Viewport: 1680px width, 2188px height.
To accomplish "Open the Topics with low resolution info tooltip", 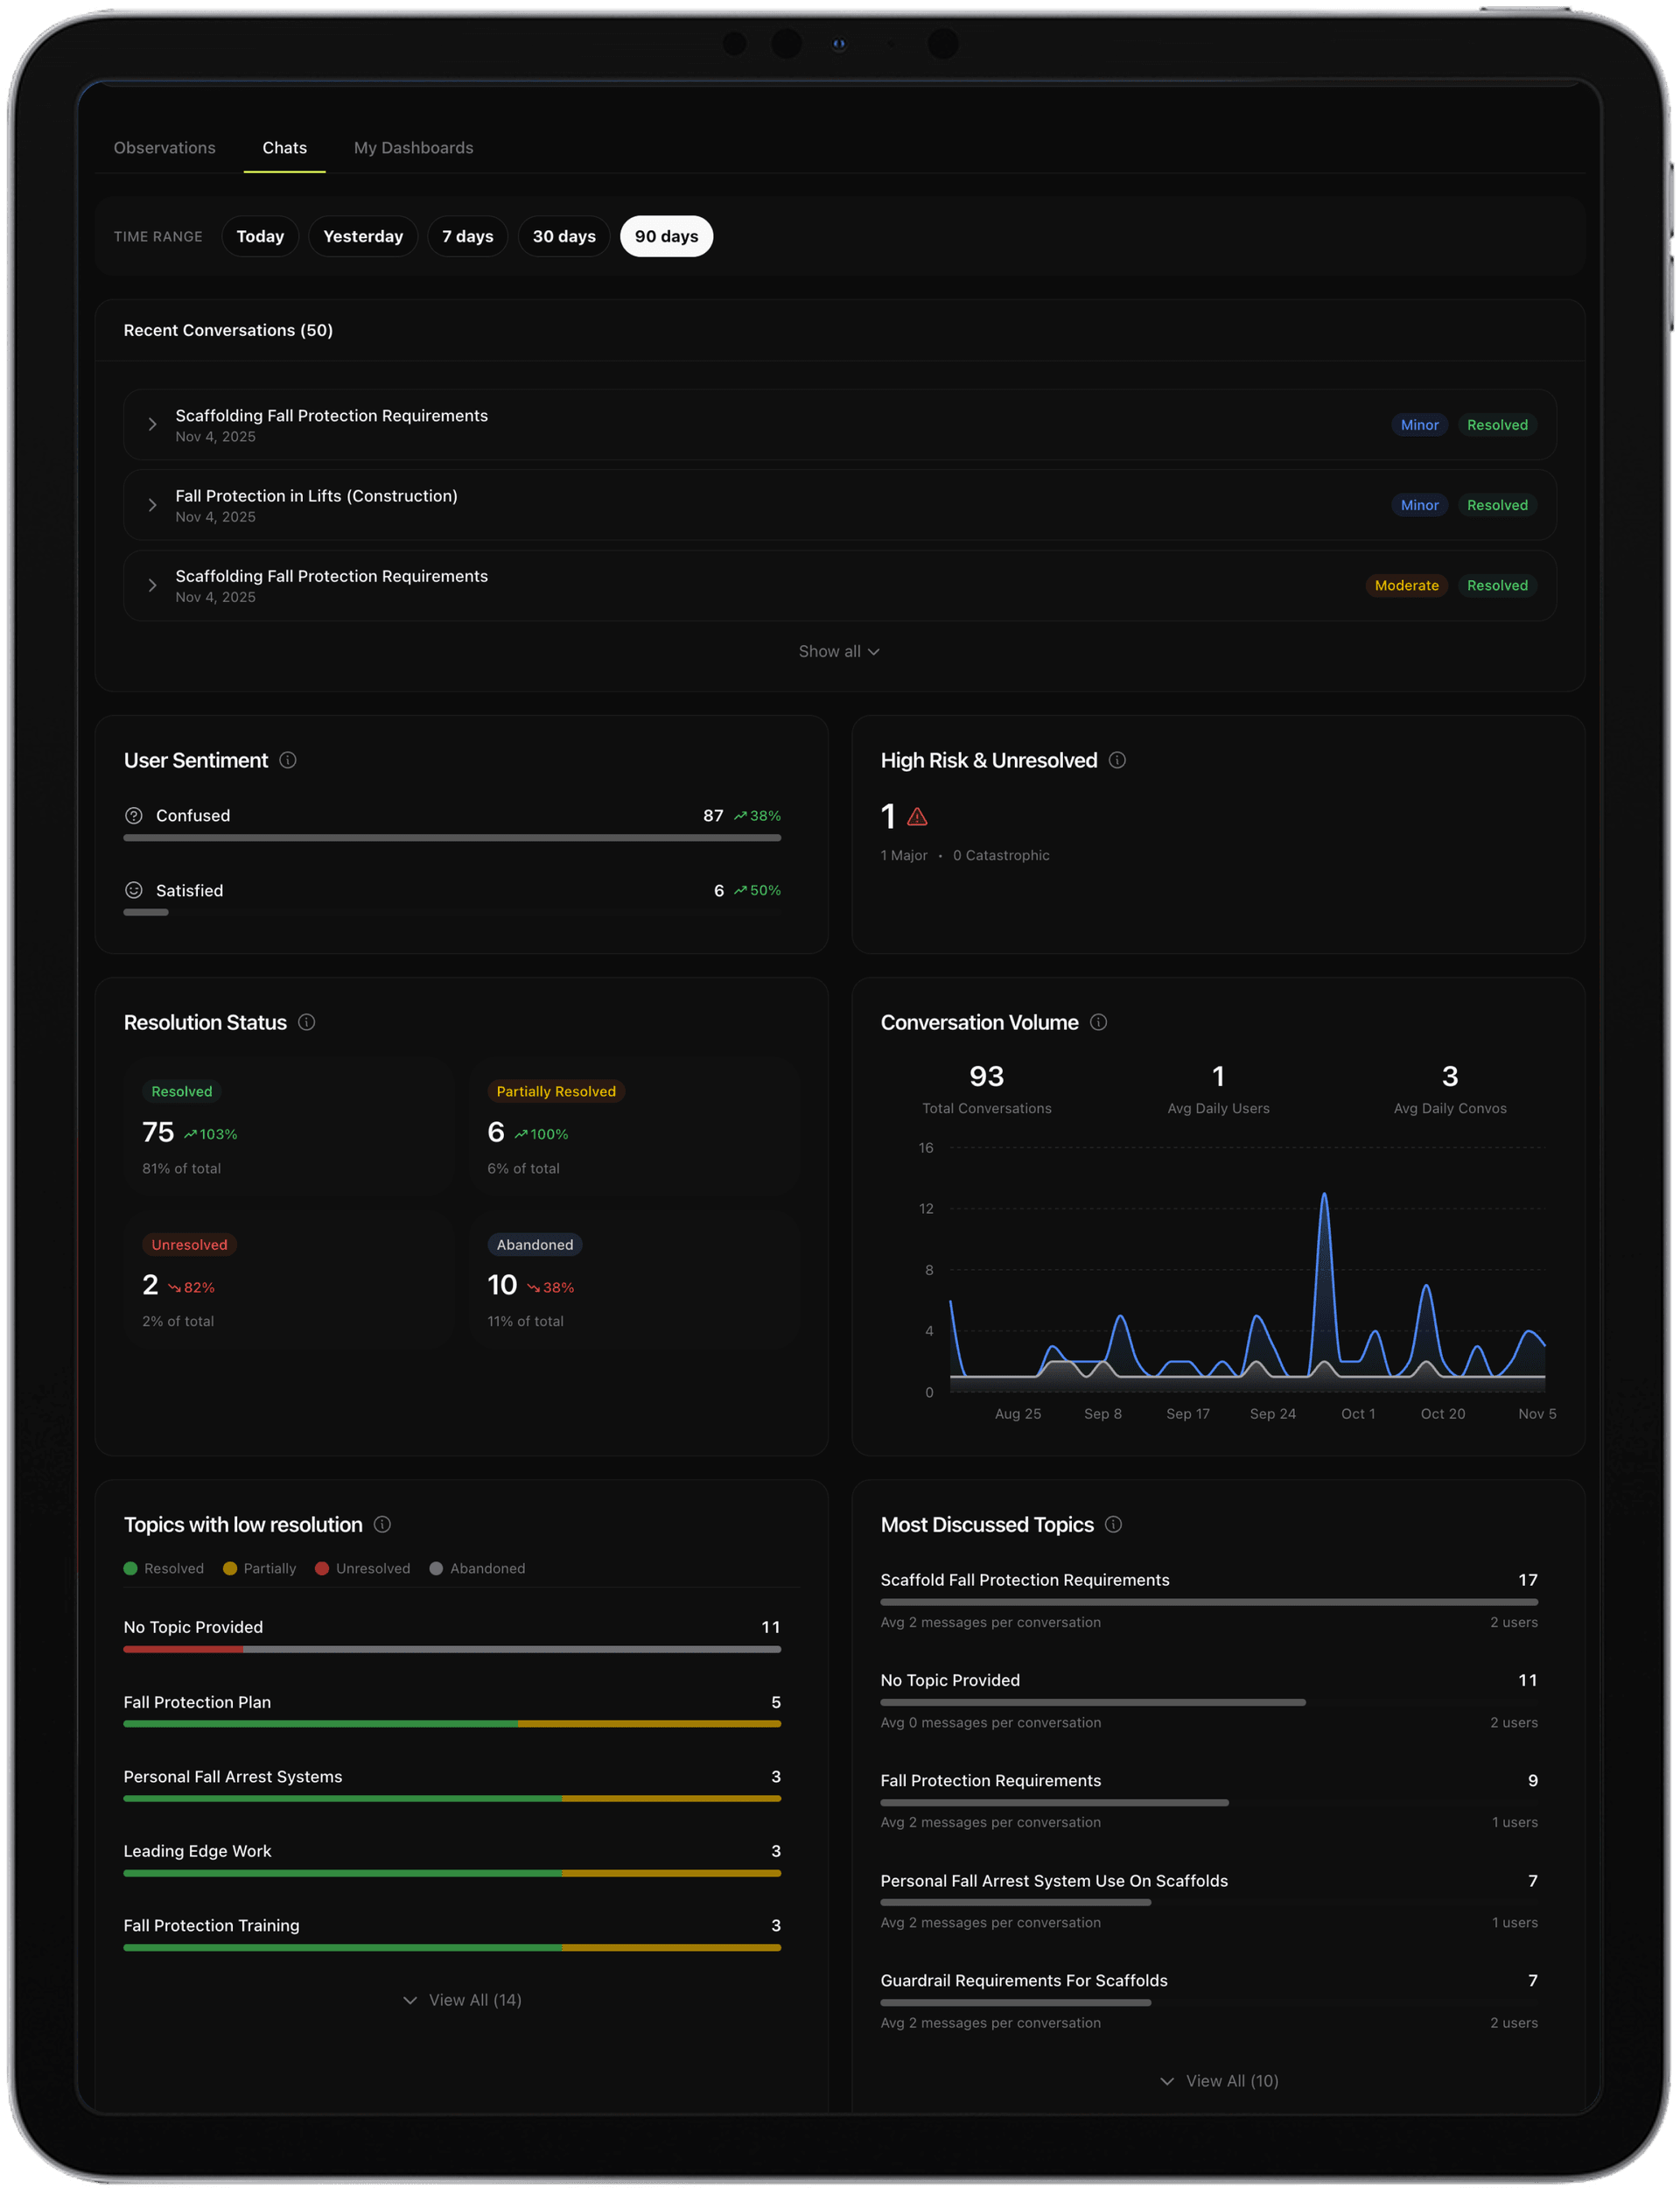I will coord(382,1525).
